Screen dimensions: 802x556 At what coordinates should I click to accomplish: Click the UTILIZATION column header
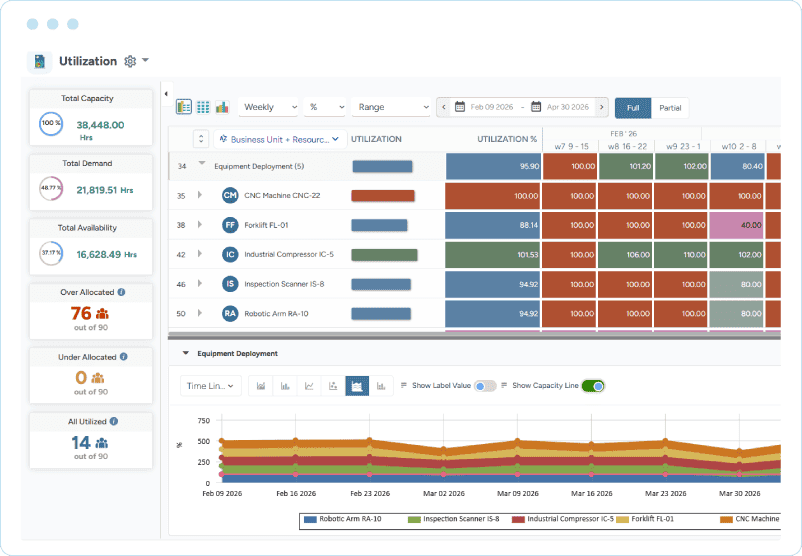tap(376, 139)
